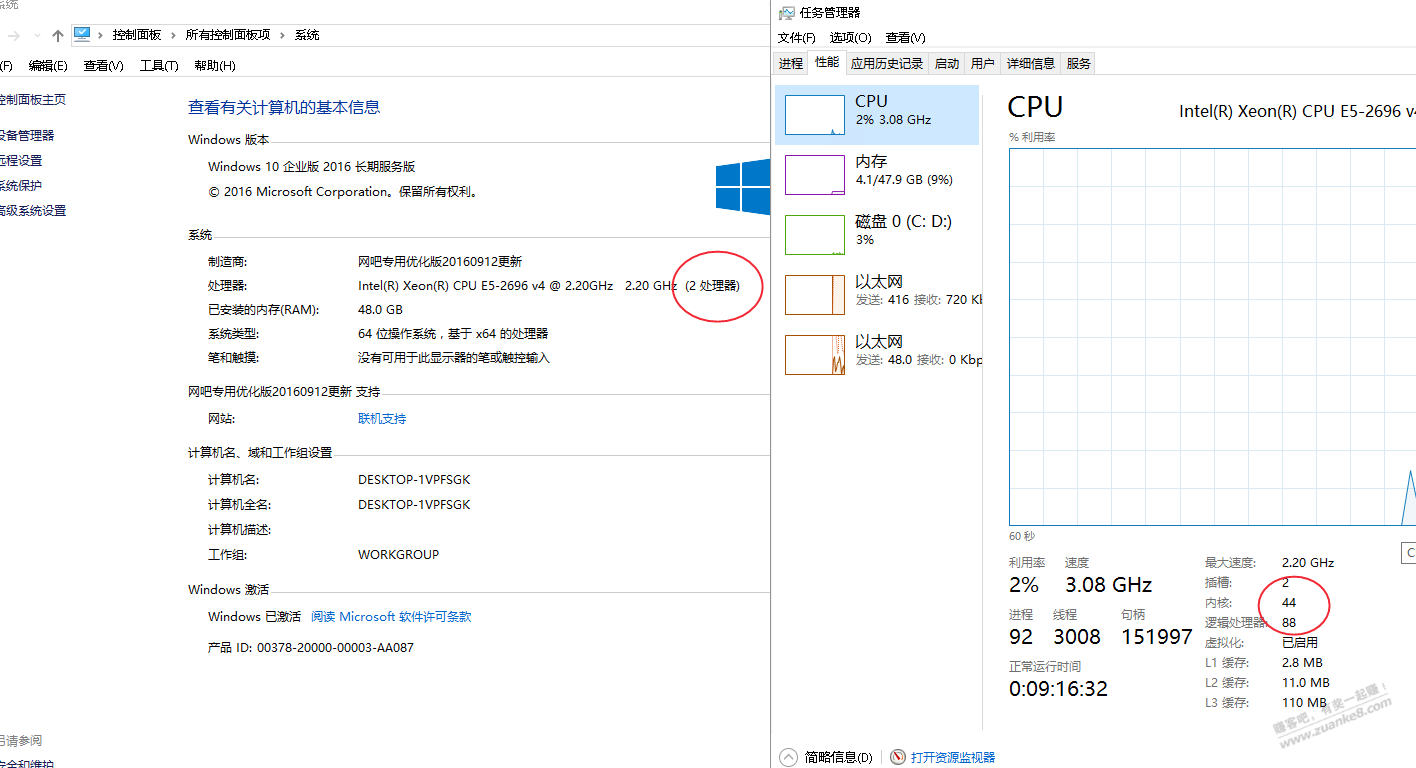1416x768 pixels.
Task: Click installed RAM value 48.0 GB
Action: coord(380,310)
